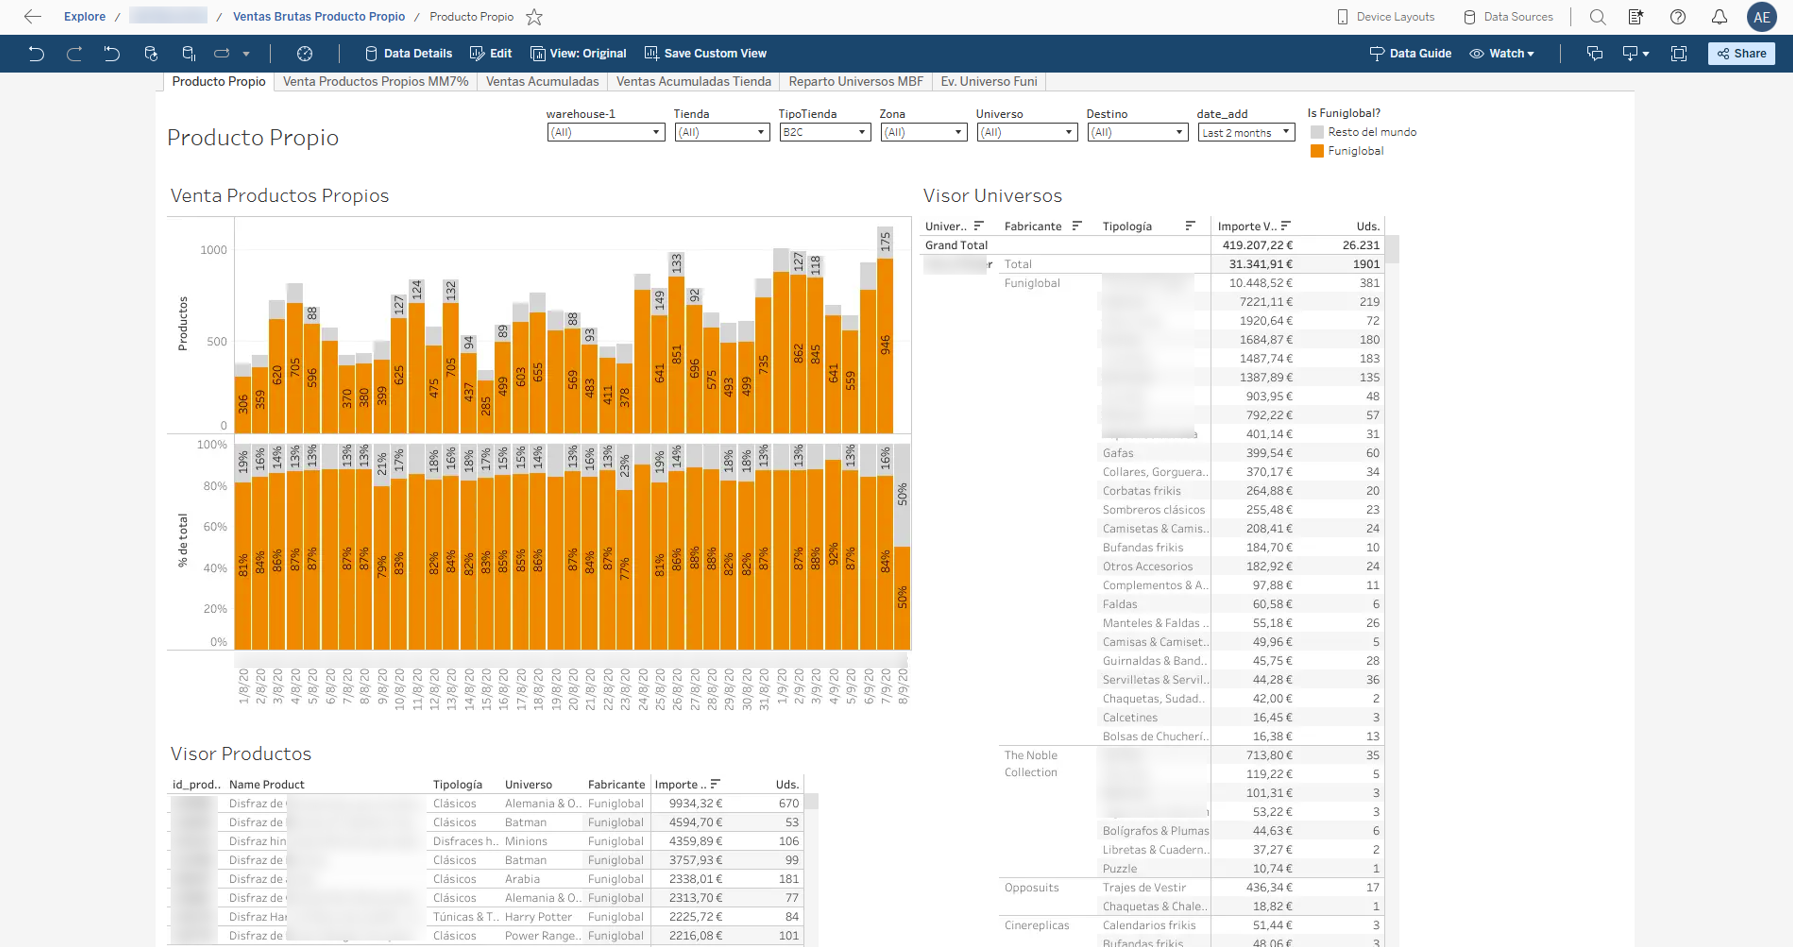Enter full screen mode icon
Image resolution: width=1793 pixels, height=947 pixels.
coord(1679,54)
